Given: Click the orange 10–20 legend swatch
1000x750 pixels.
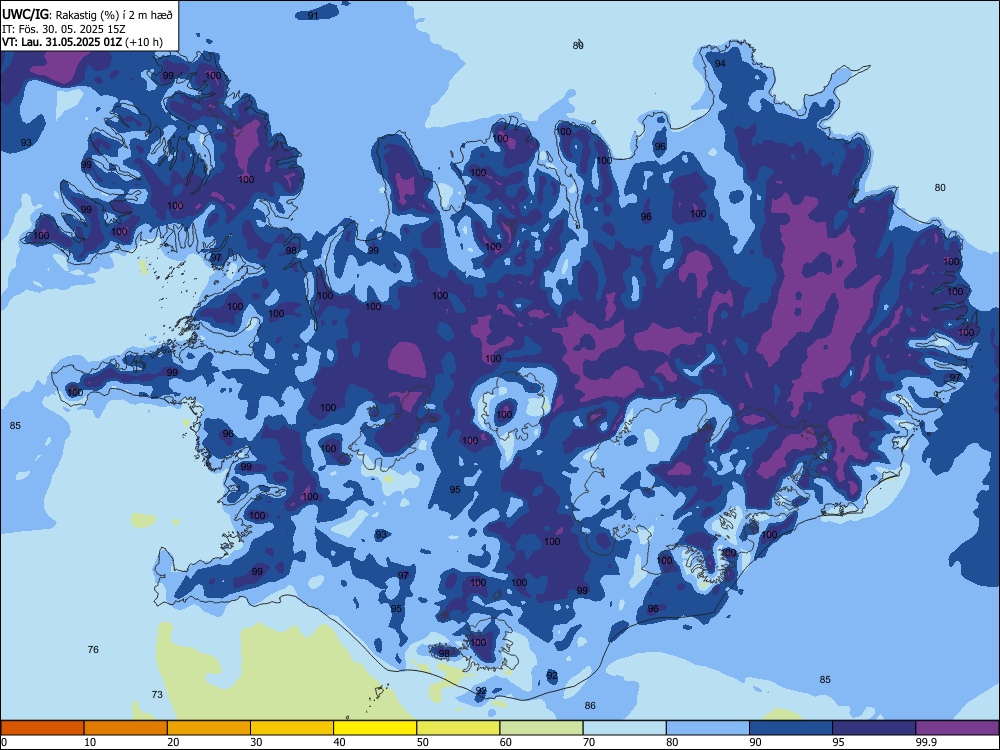Looking at the screenshot, I should [126, 728].
